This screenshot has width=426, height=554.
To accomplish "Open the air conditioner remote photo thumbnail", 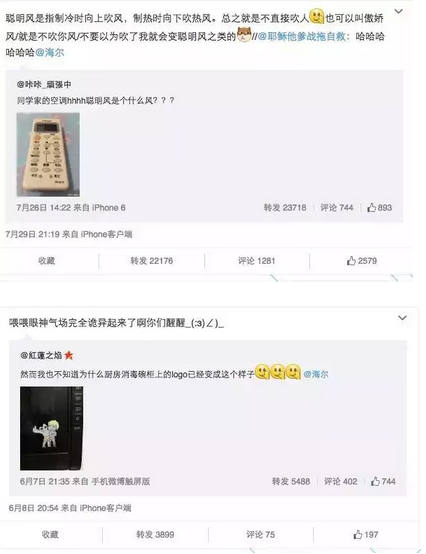I will [48, 154].
